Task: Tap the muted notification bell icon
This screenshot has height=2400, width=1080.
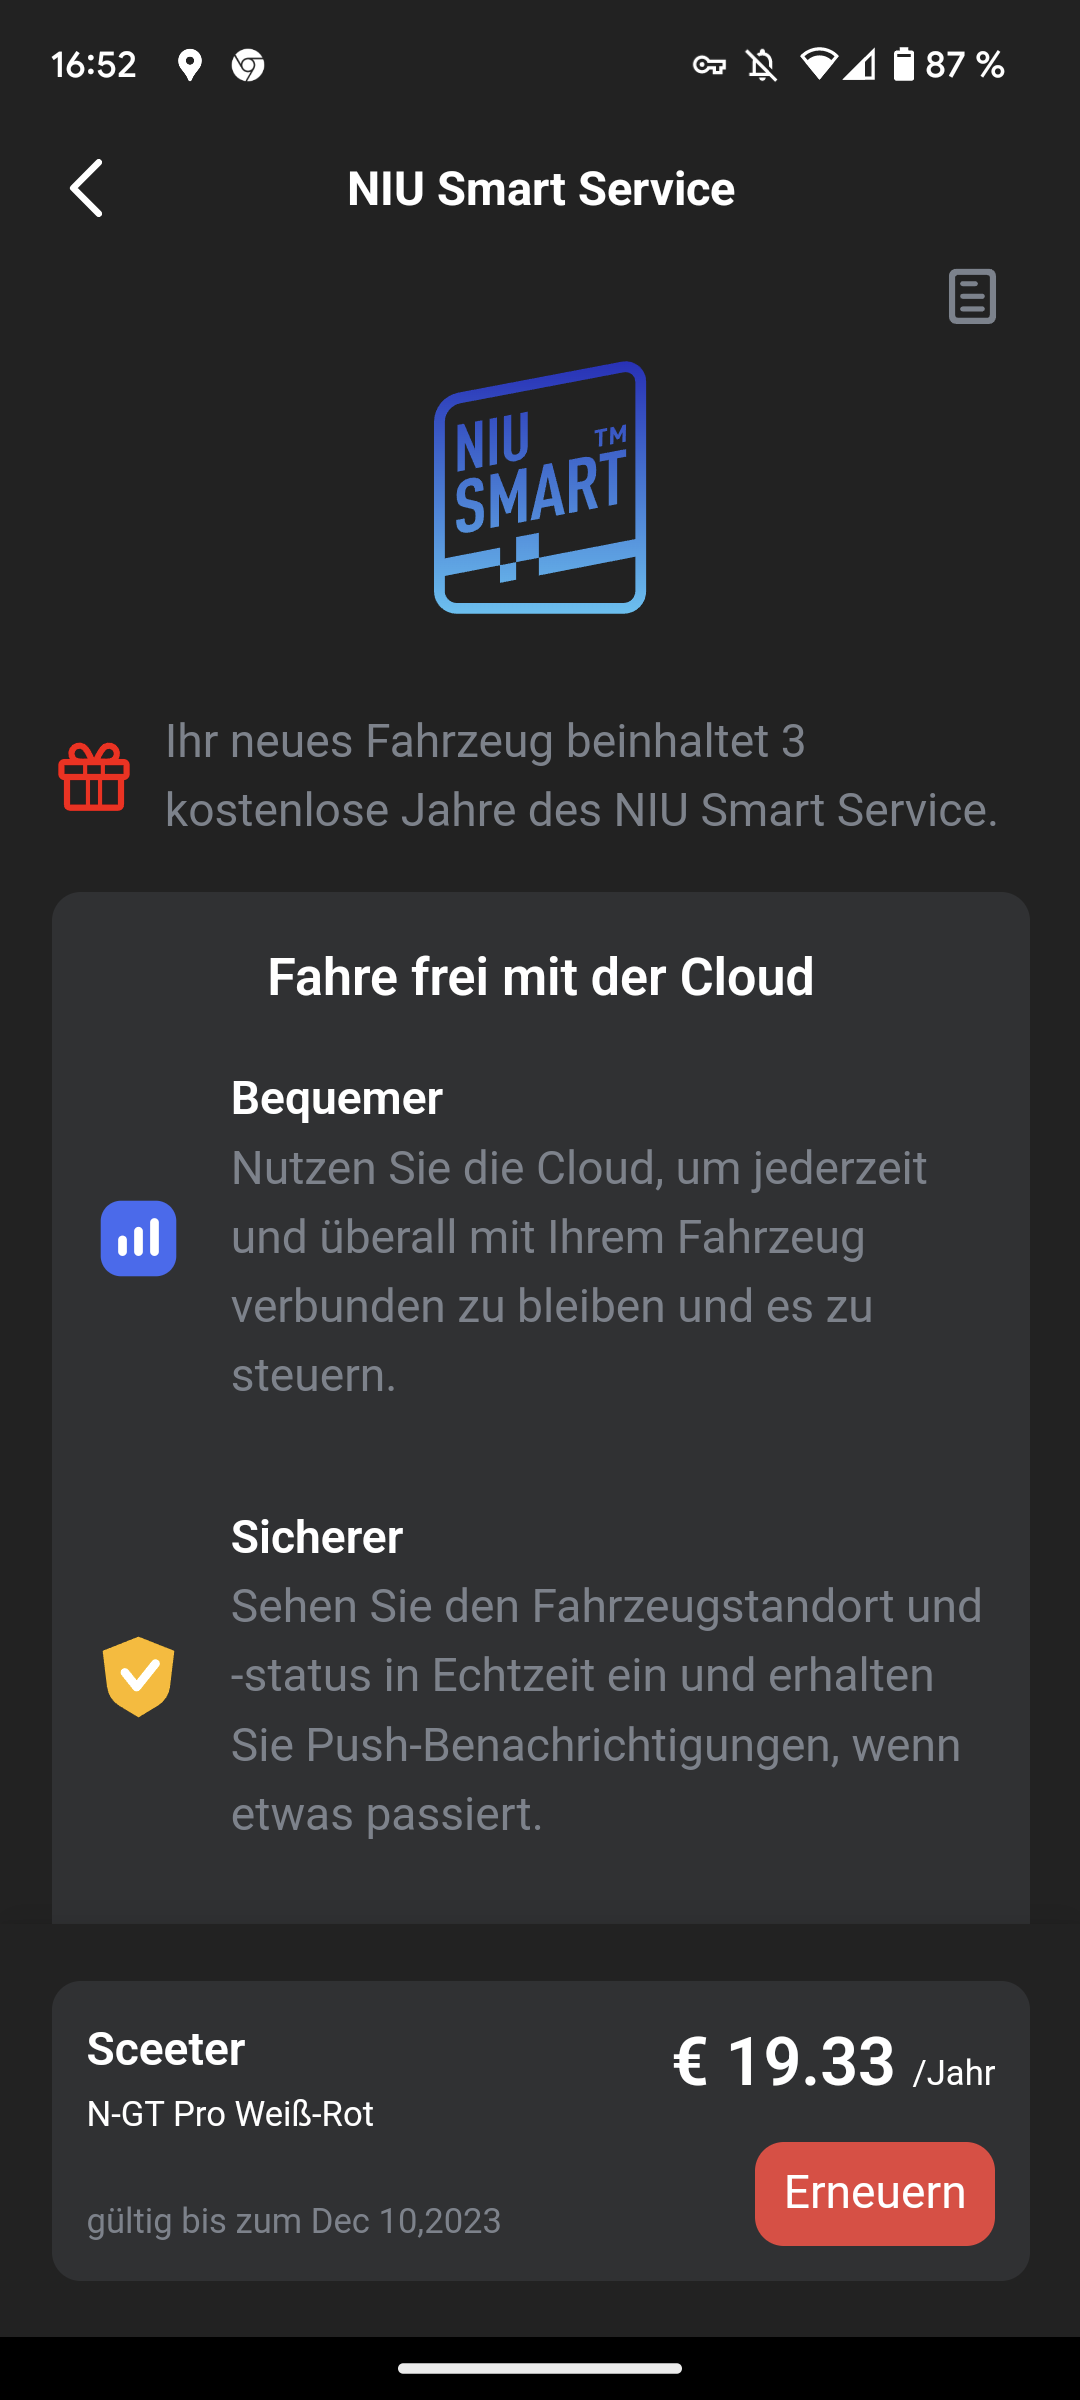Action: [762, 66]
